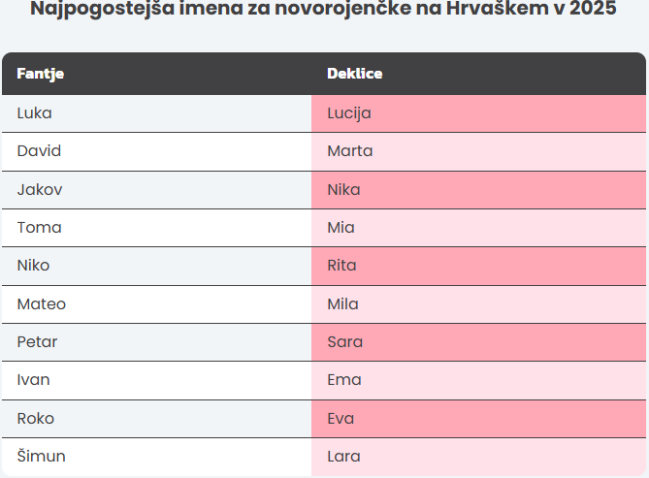649x478 pixels.
Task: Select the Niko cell
Action: pos(33,265)
